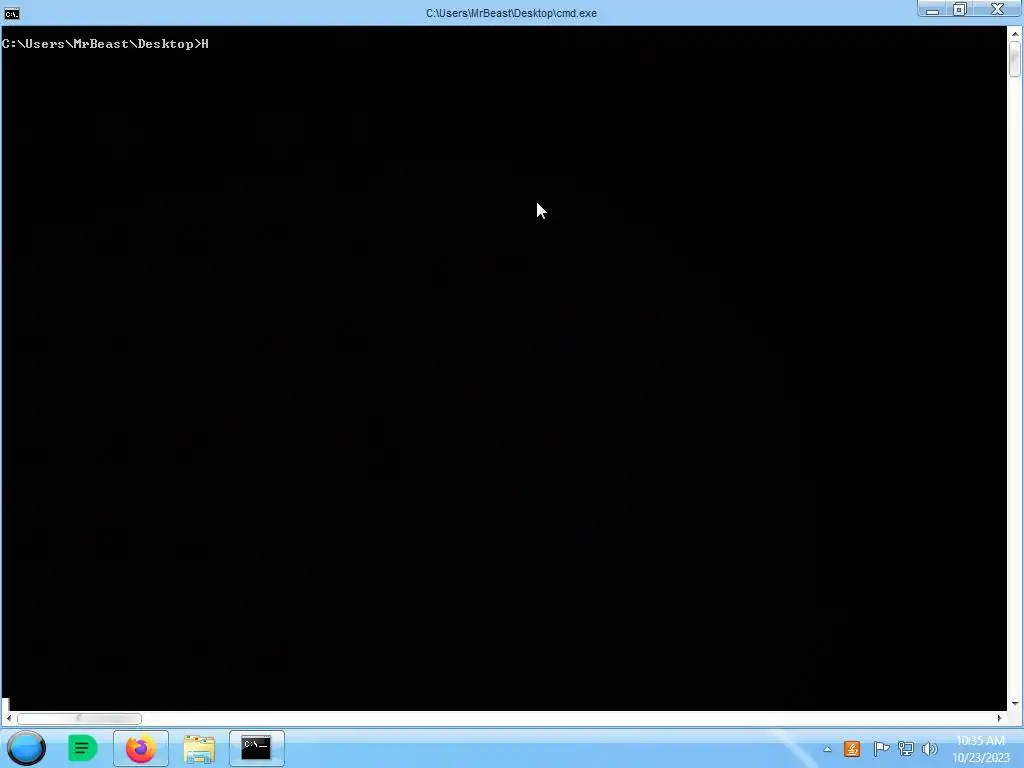Viewport: 1024px width, 768px height.
Task: Open the clock showing 10:35 AM
Action: coord(980,749)
